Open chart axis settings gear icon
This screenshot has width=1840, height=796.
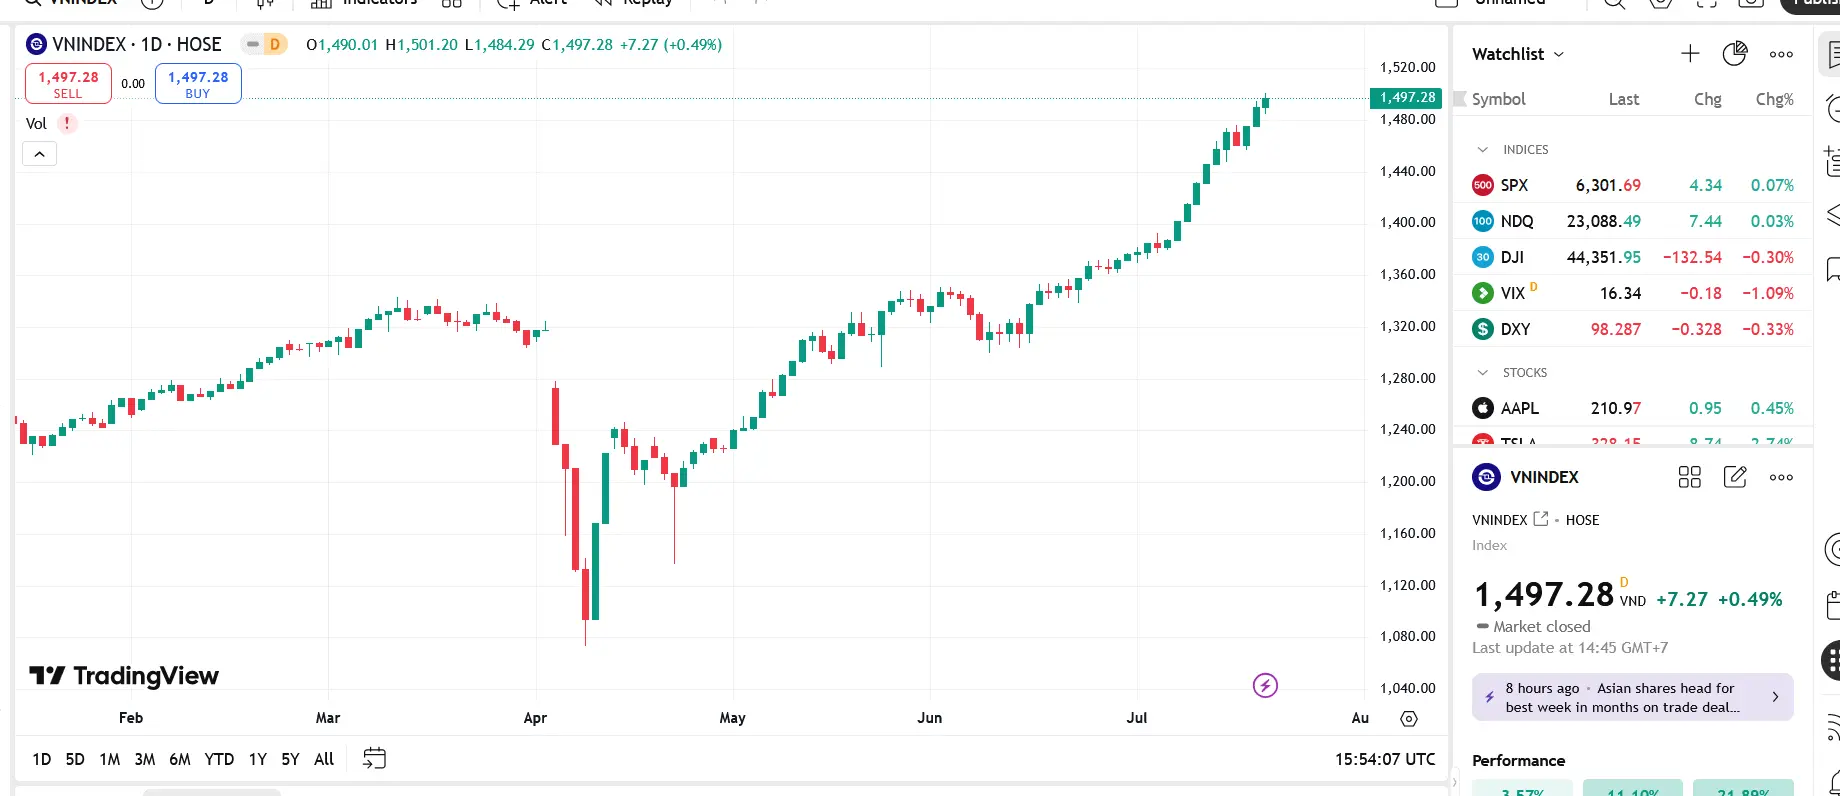(1409, 719)
